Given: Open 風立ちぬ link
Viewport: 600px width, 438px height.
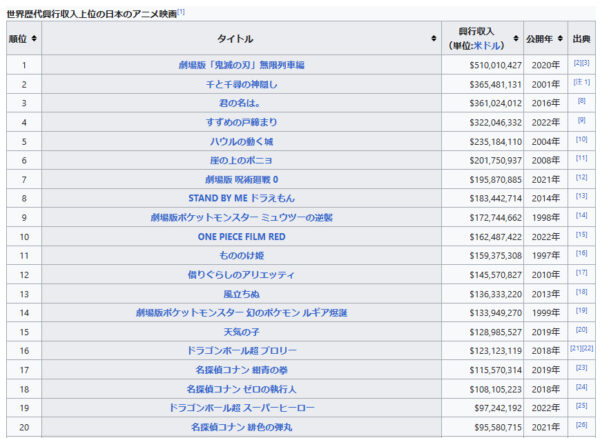Looking at the screenshot, I should point(241,294).
